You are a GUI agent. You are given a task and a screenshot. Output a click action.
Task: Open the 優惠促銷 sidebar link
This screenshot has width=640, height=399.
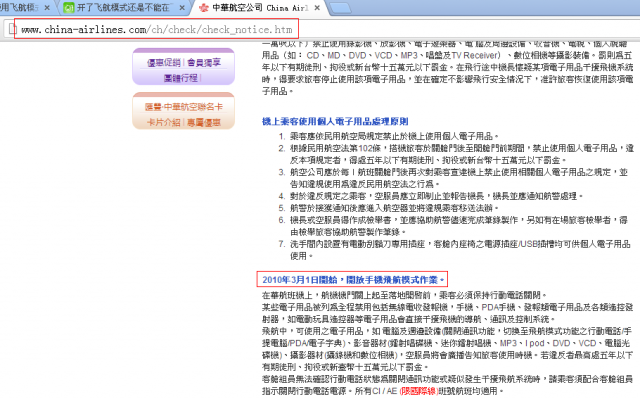click(x=164, y=62)
